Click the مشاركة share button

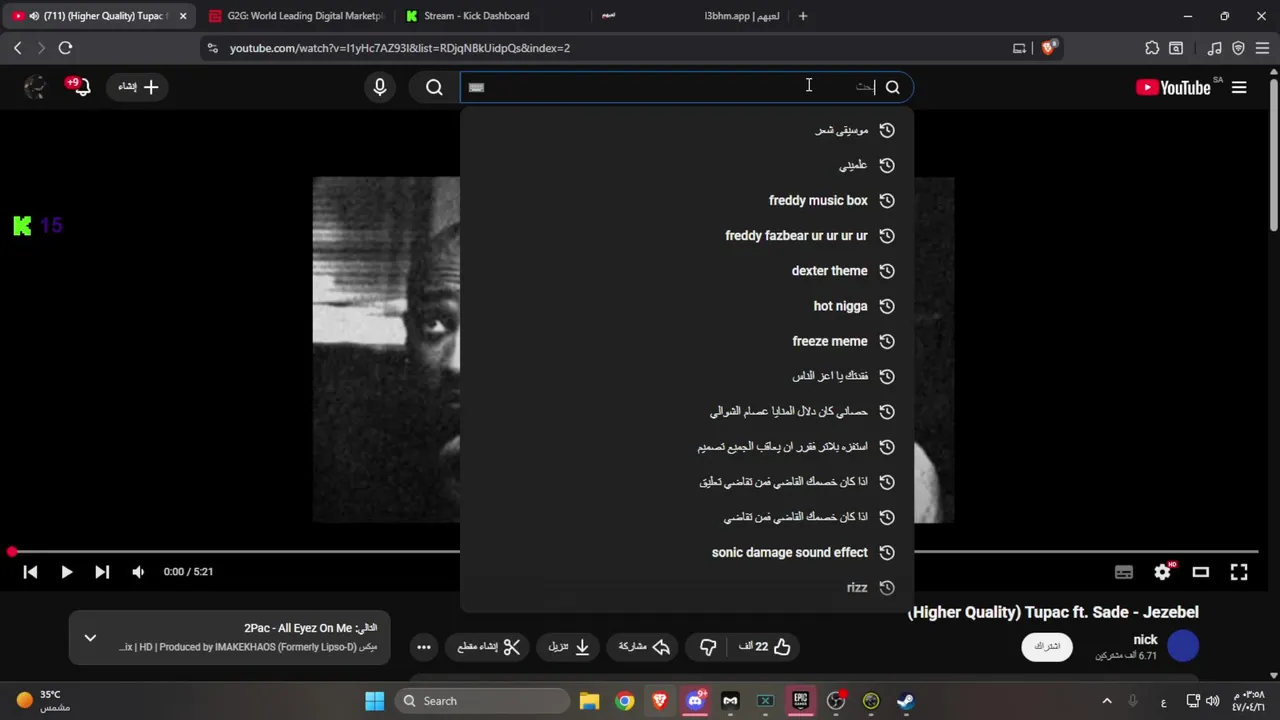tap(644, 647)
